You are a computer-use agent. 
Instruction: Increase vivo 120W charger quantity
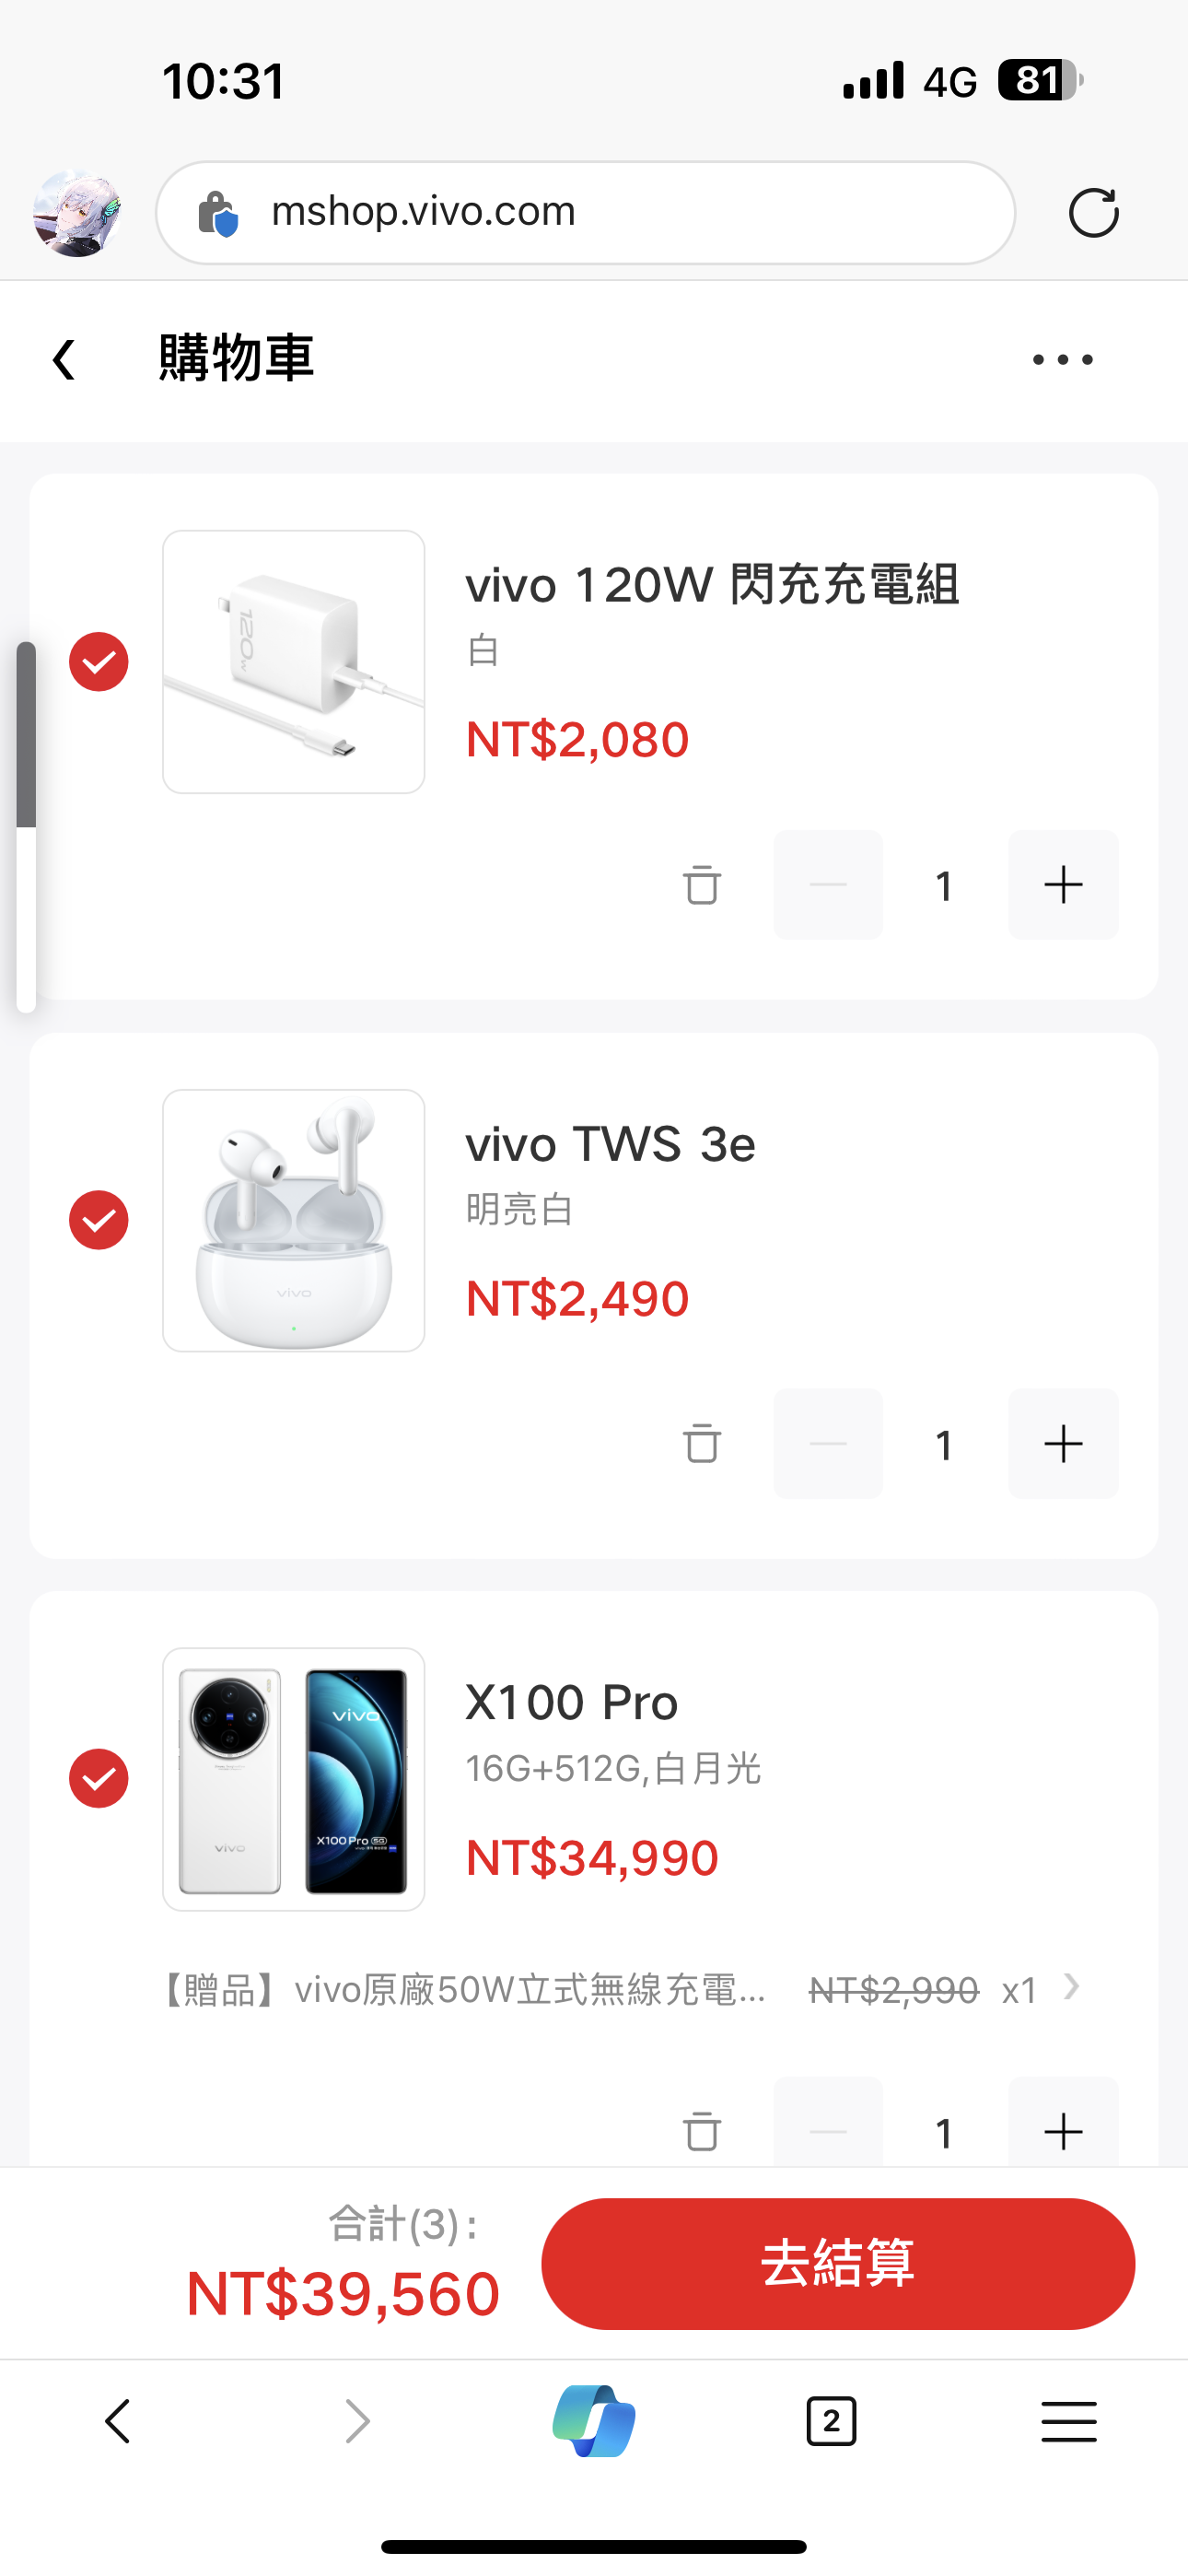click(x=1063, y=885)
